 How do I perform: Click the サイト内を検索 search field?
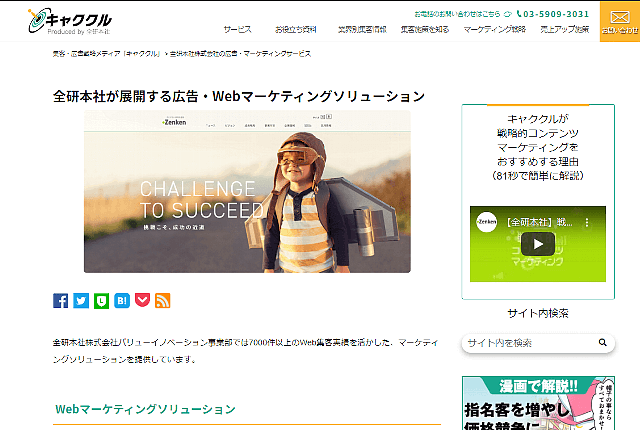(x=528, y=343)
